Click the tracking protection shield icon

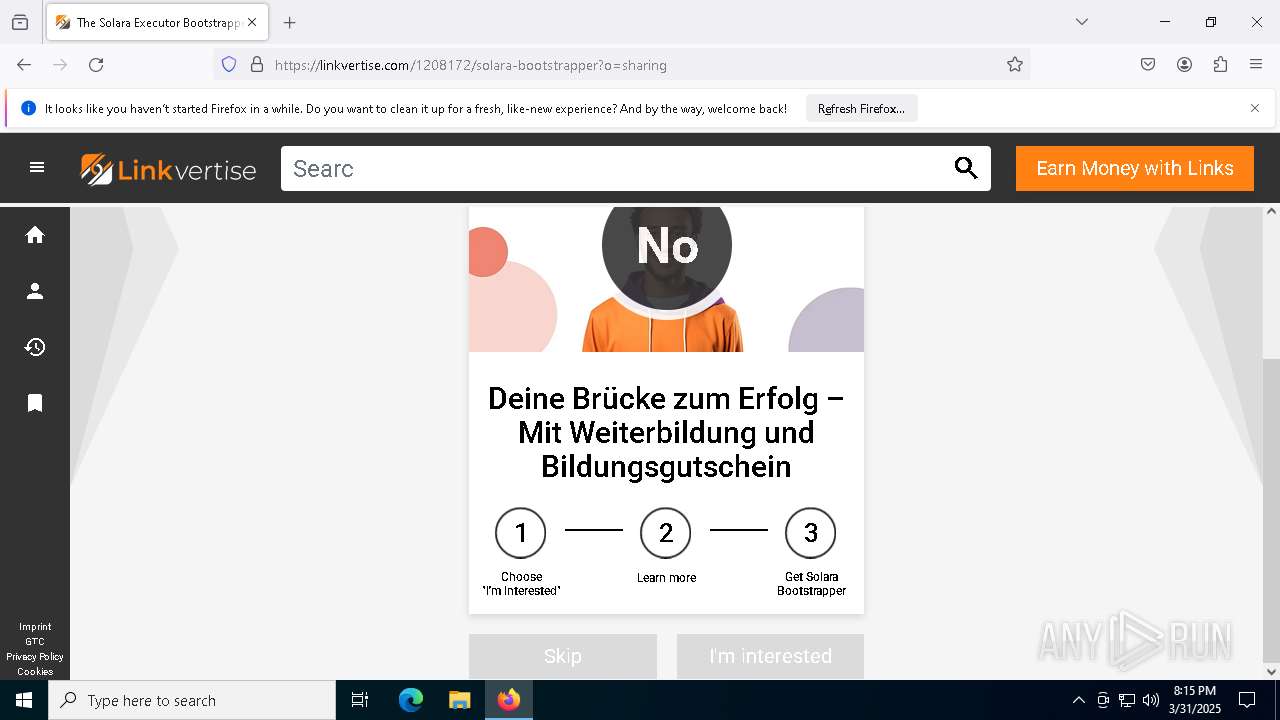coord(229,65)
